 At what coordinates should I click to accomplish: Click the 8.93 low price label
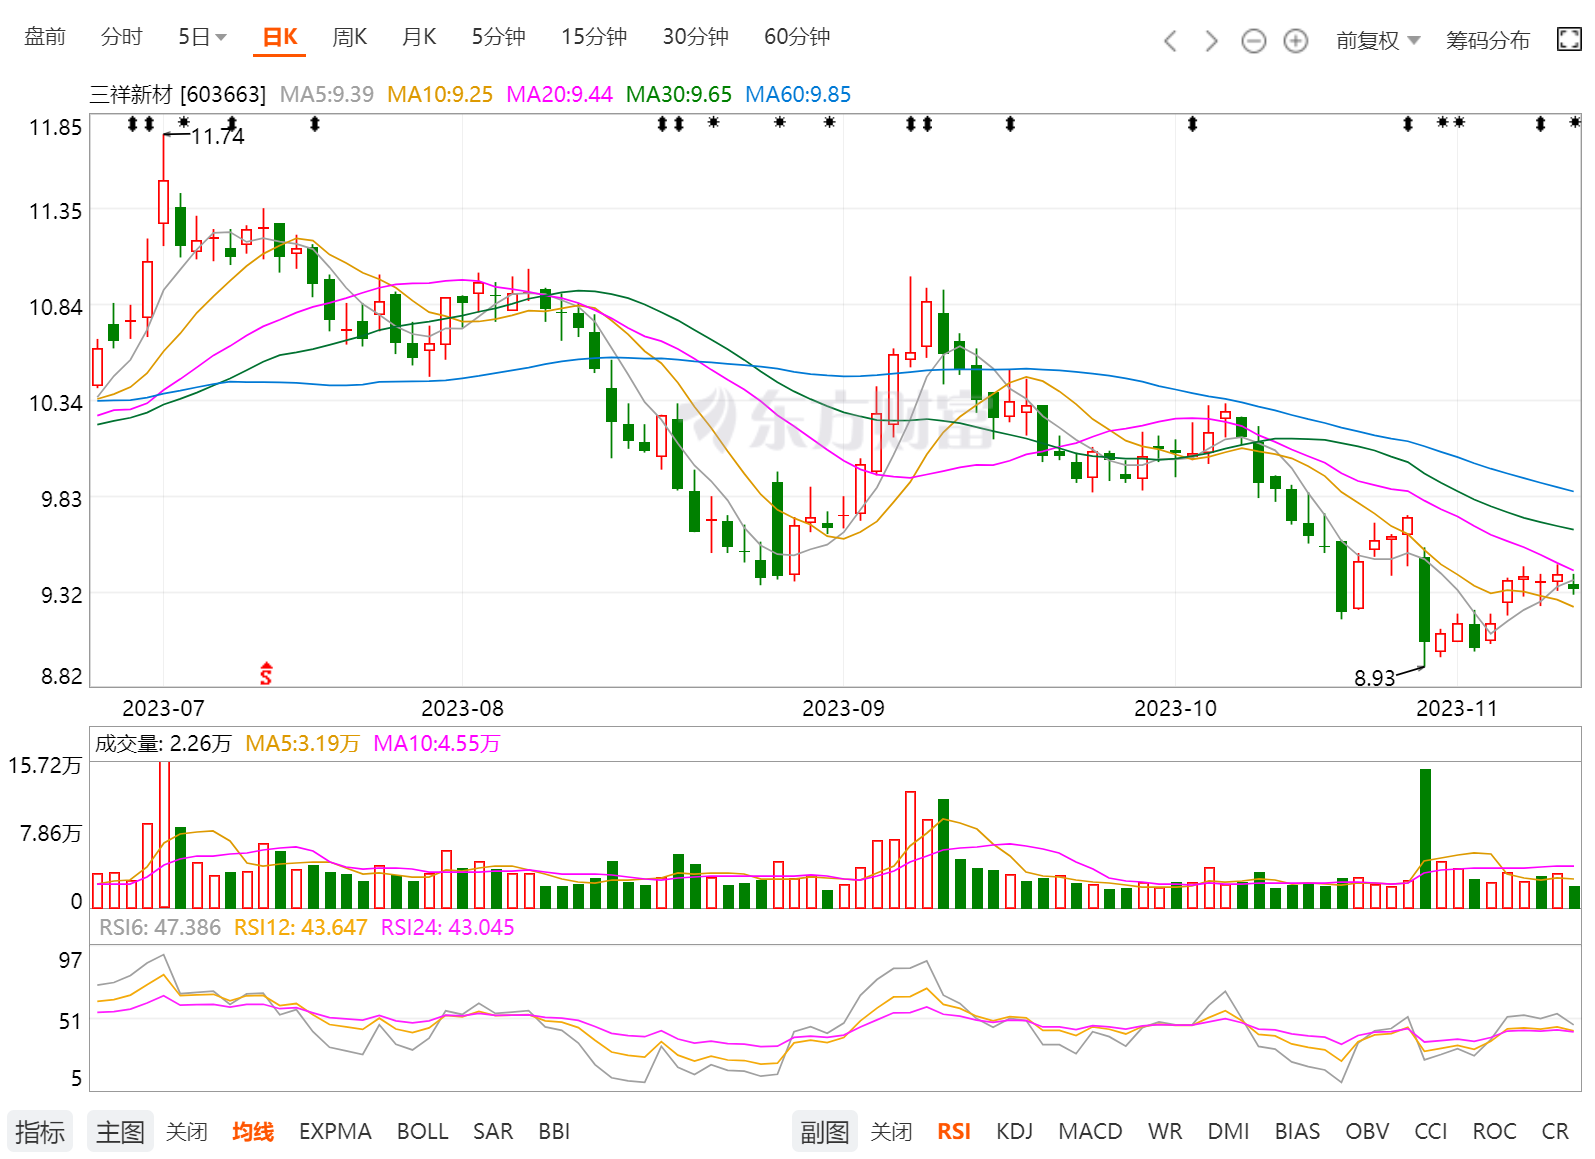coord(1374,678)
